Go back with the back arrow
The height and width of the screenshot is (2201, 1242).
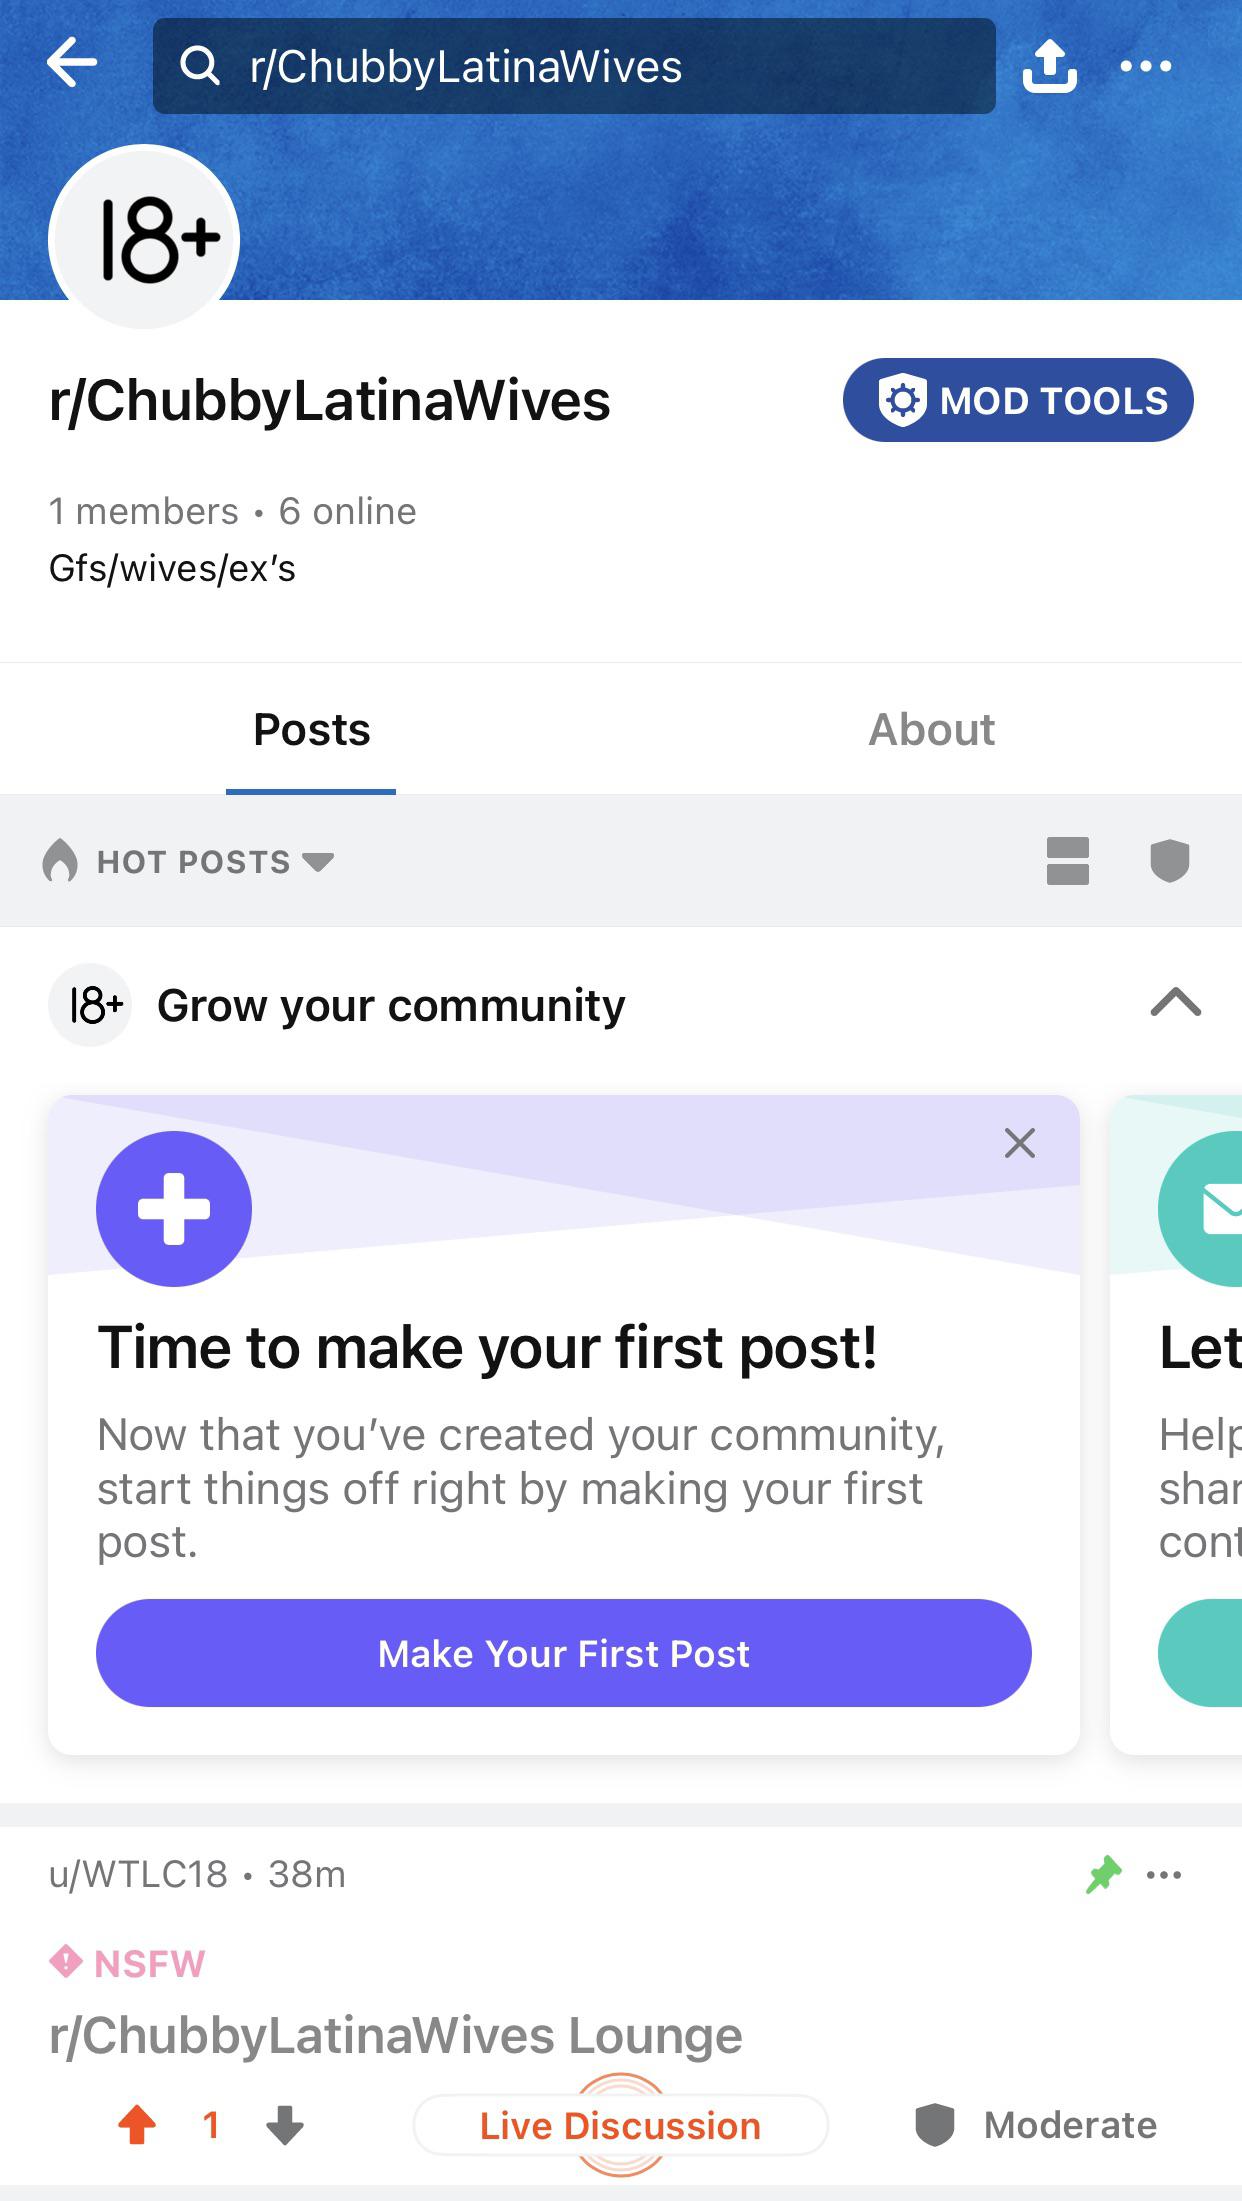coord(72,66)
